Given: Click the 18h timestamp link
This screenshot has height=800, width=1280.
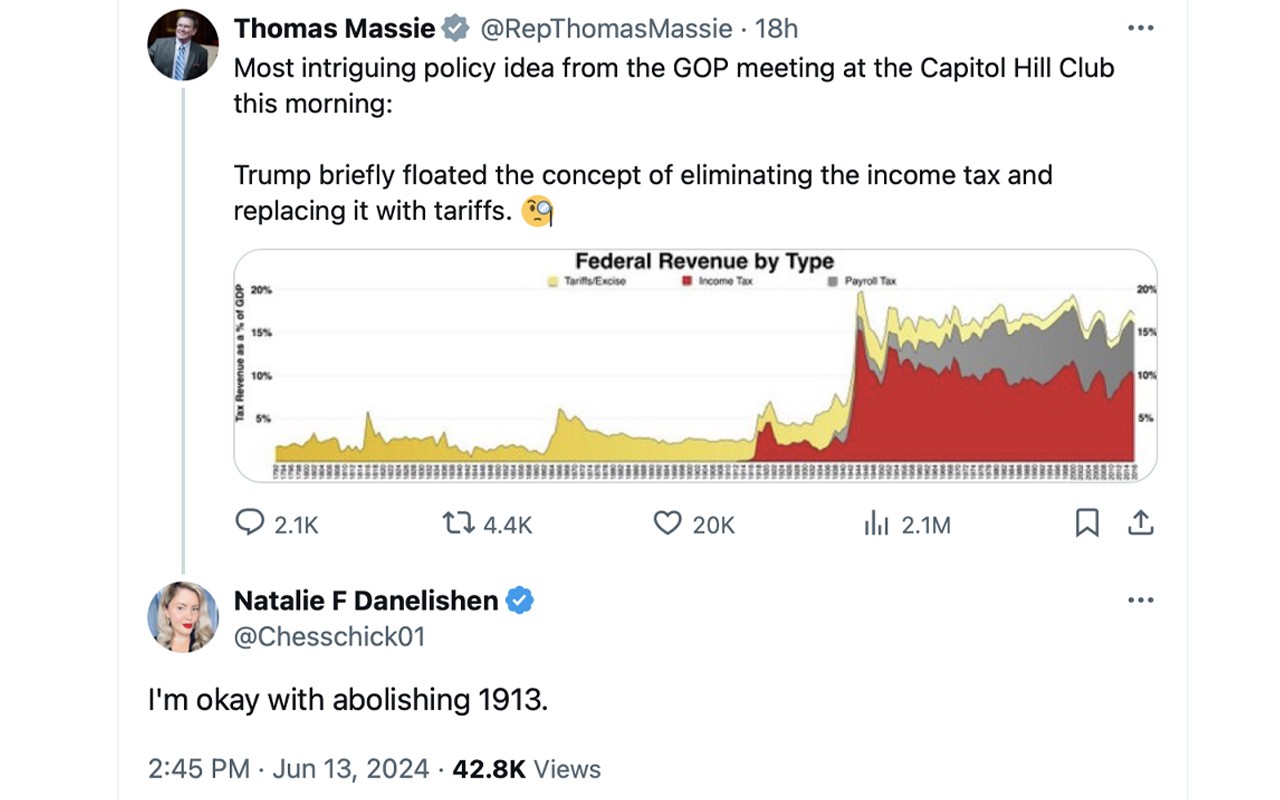Looking at the screenshot, I should 777,29.
